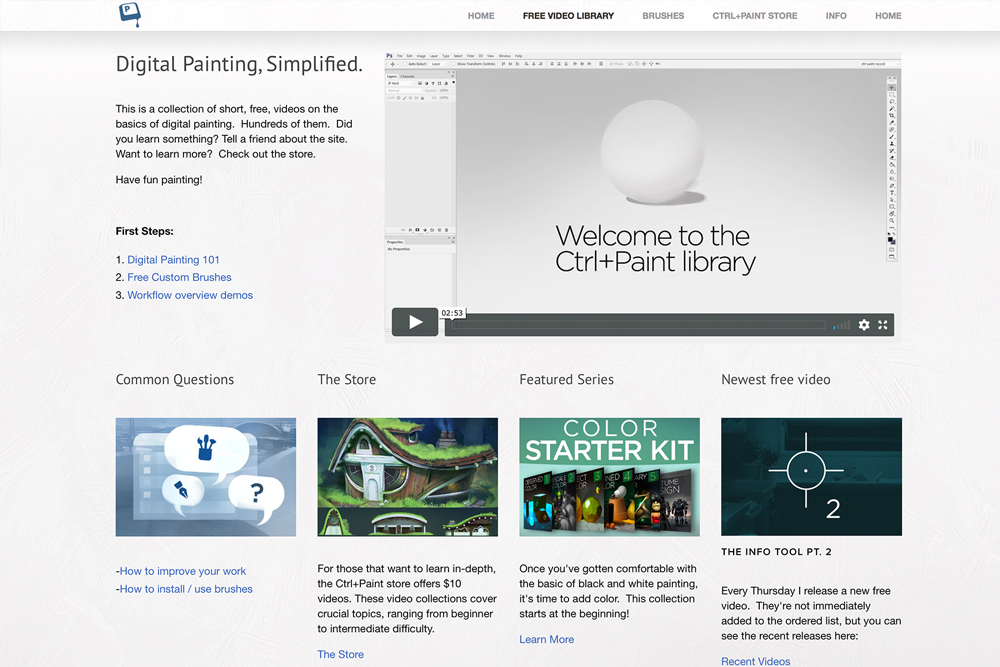The height and width of the screenshot is (667, 1000).
Task: Open the Info Tool Pt. 2 thumbnail
Action: point(811,477)
